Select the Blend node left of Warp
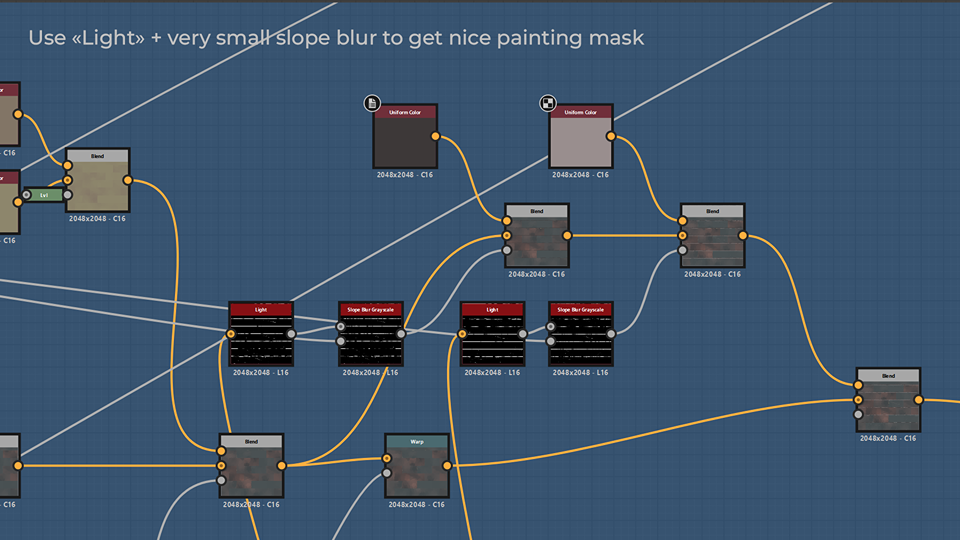Viewport: 960px width, 540px height. pyautogui.click(x=252, y=466)
